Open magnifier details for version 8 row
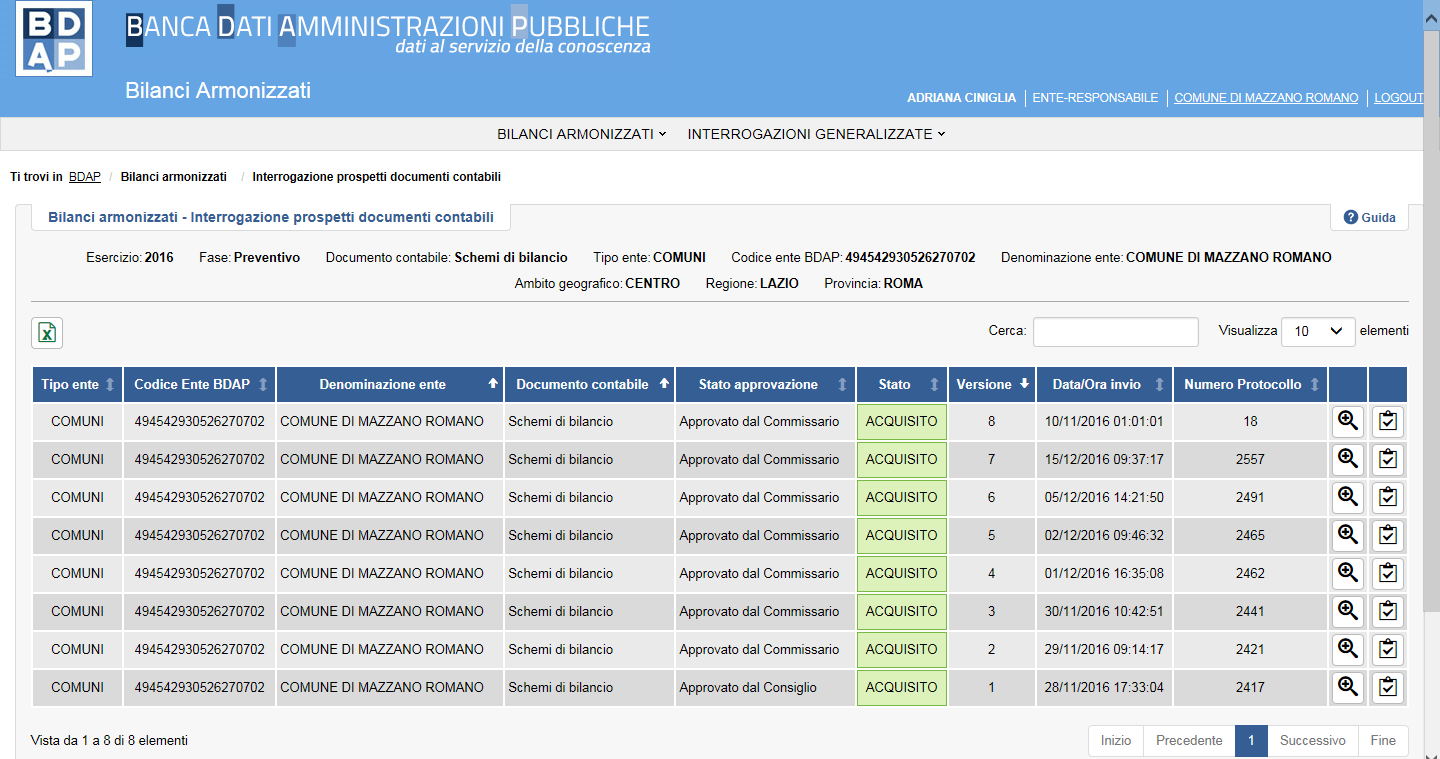 (x=1348, y=422)
